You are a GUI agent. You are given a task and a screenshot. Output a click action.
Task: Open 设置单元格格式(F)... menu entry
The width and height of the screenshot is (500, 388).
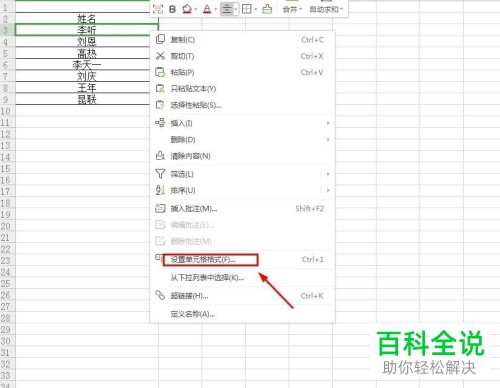click(x=242, y=259)
